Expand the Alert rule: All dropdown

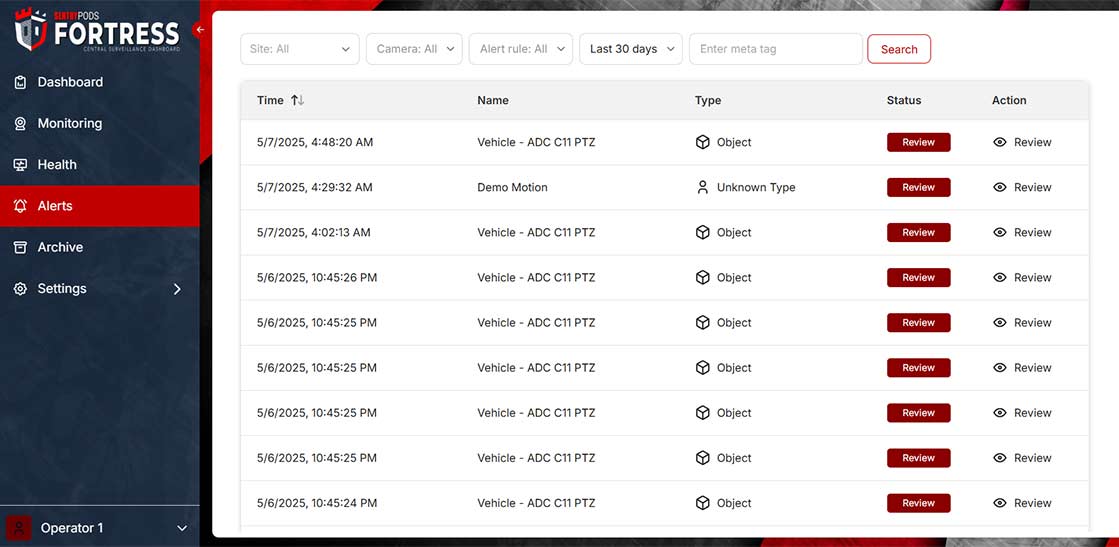pyautogui.click(x=521, y=49)
